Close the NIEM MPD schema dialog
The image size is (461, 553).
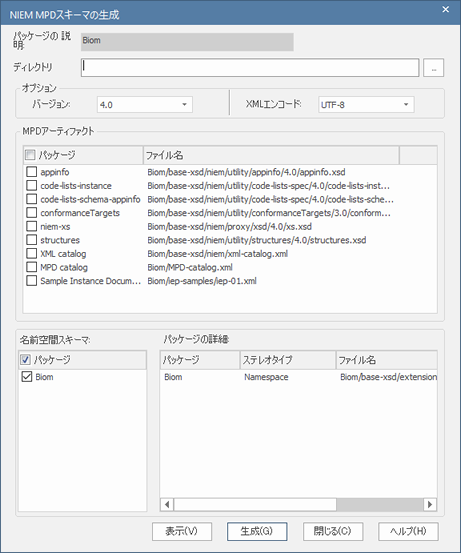click(445, 10)
